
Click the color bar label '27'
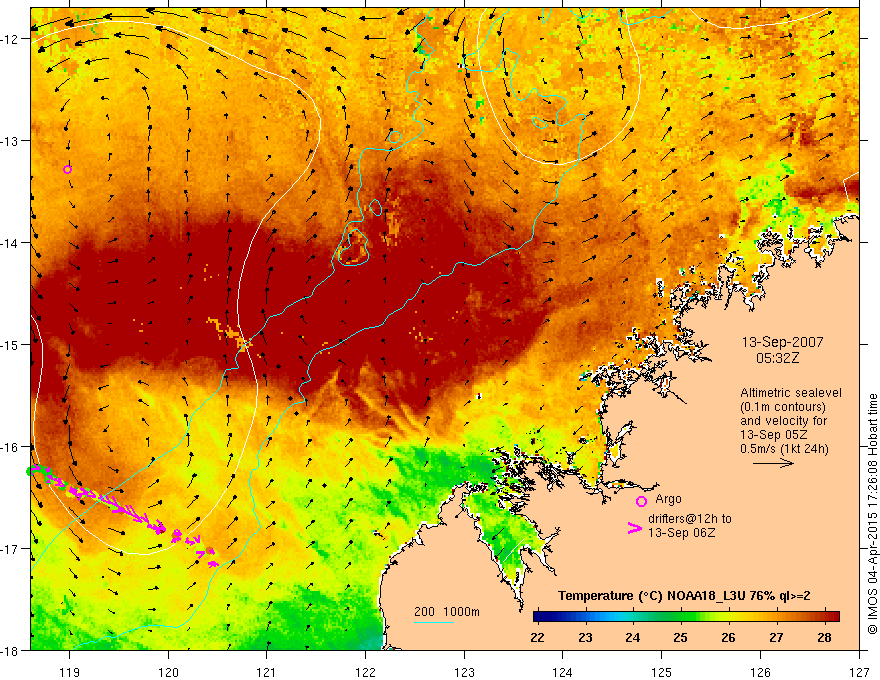(x=776, y=638)
